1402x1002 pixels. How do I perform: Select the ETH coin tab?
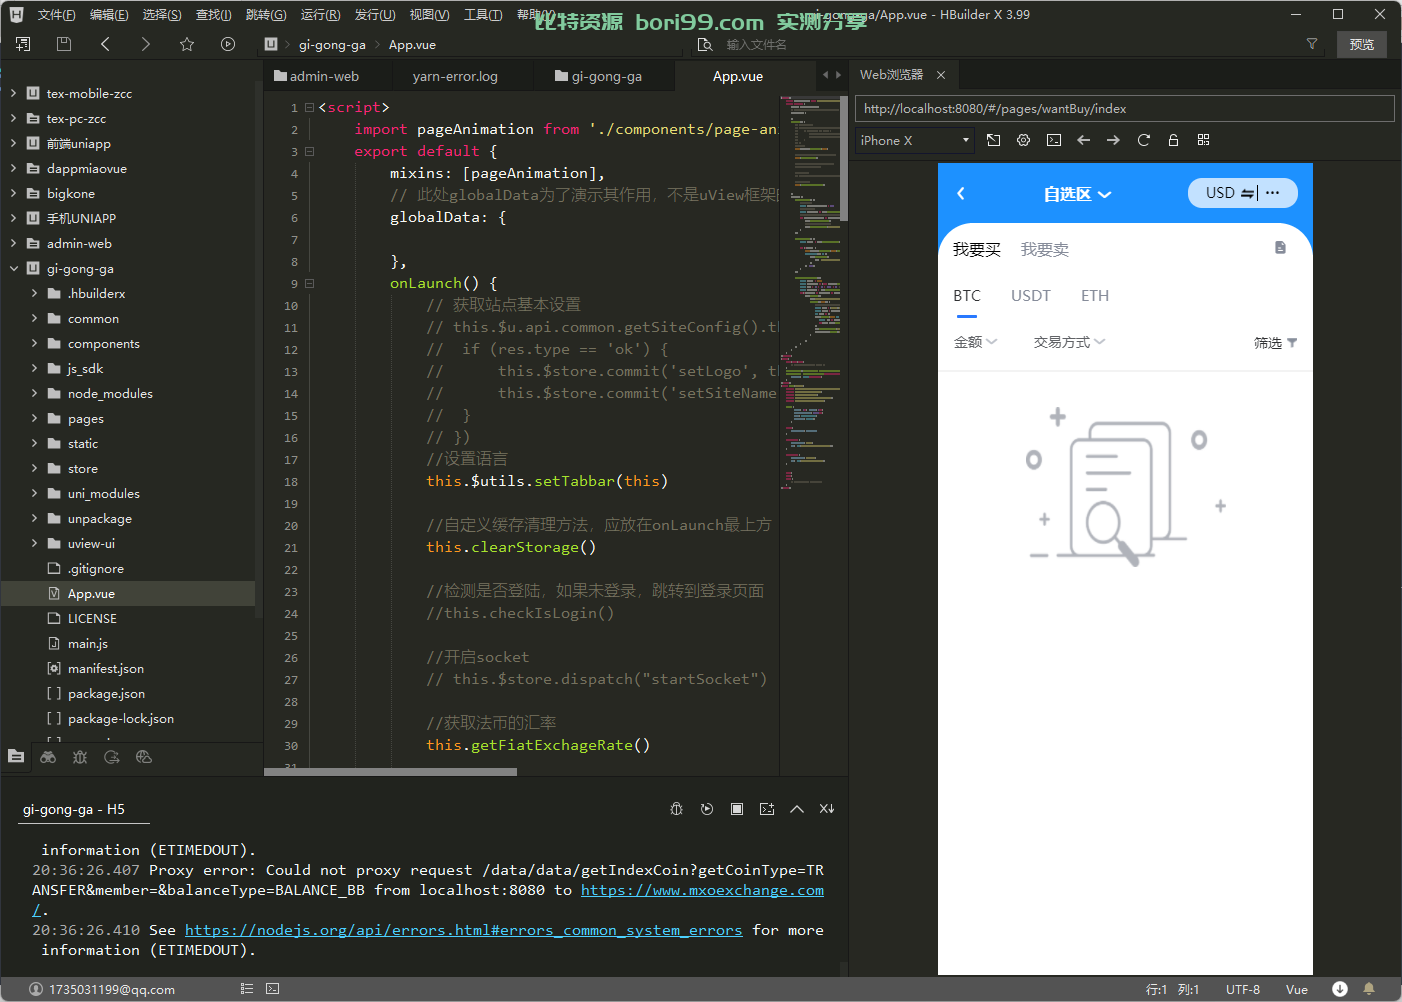(1095, 295)
